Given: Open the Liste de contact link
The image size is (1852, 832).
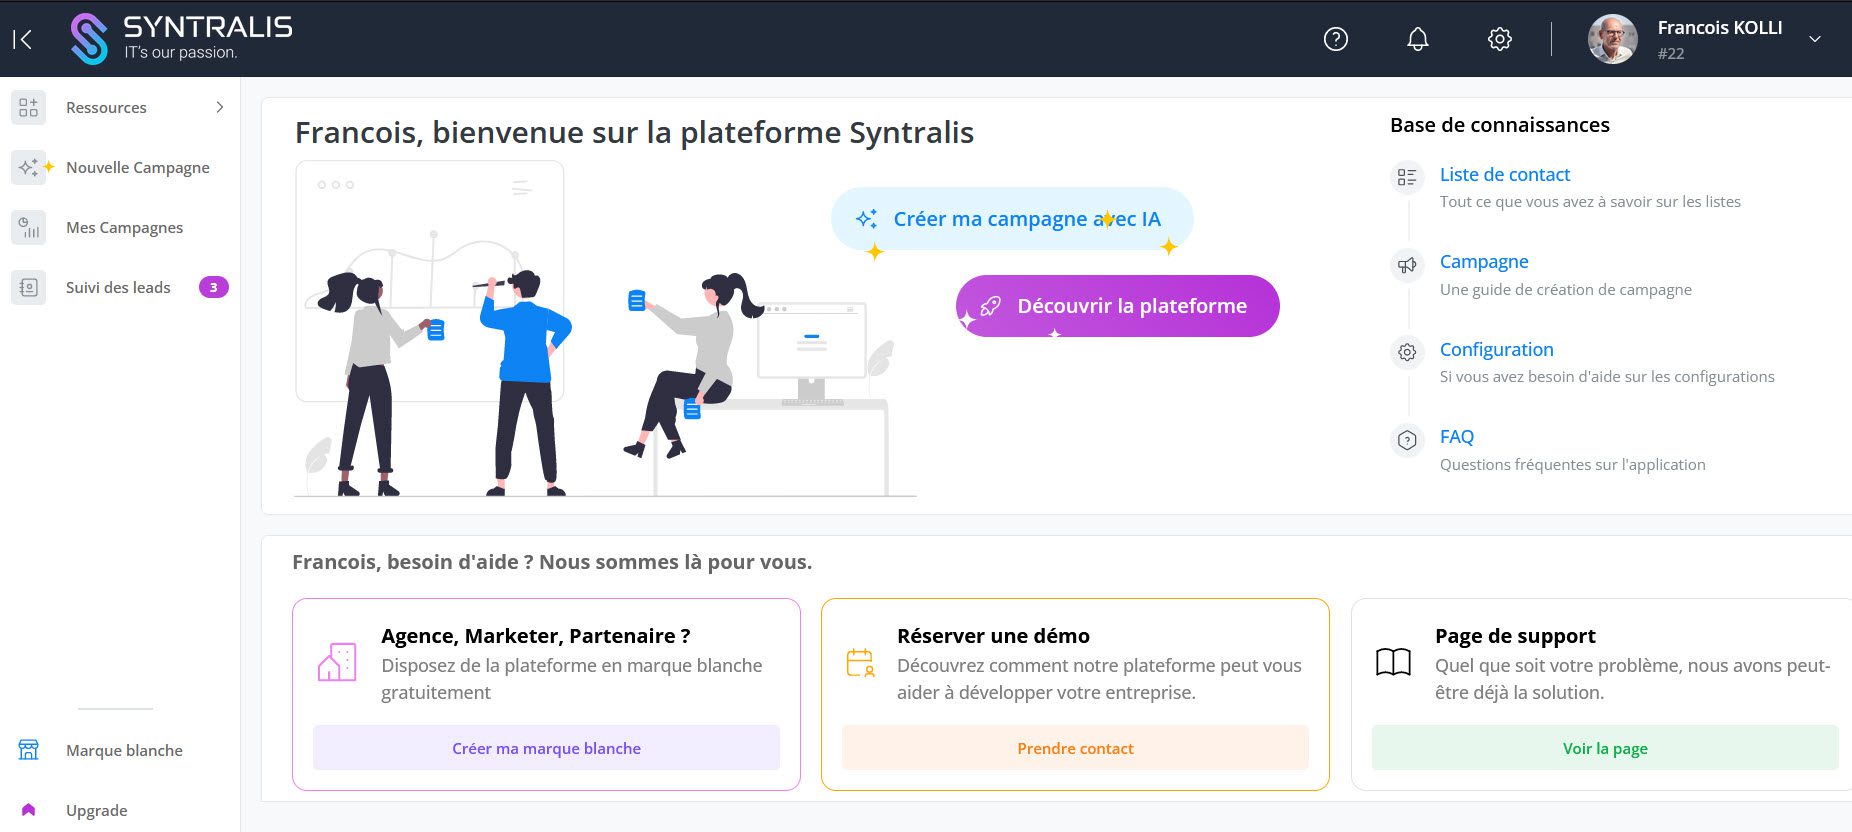Looking at the screenshot, I should 1505,174.
